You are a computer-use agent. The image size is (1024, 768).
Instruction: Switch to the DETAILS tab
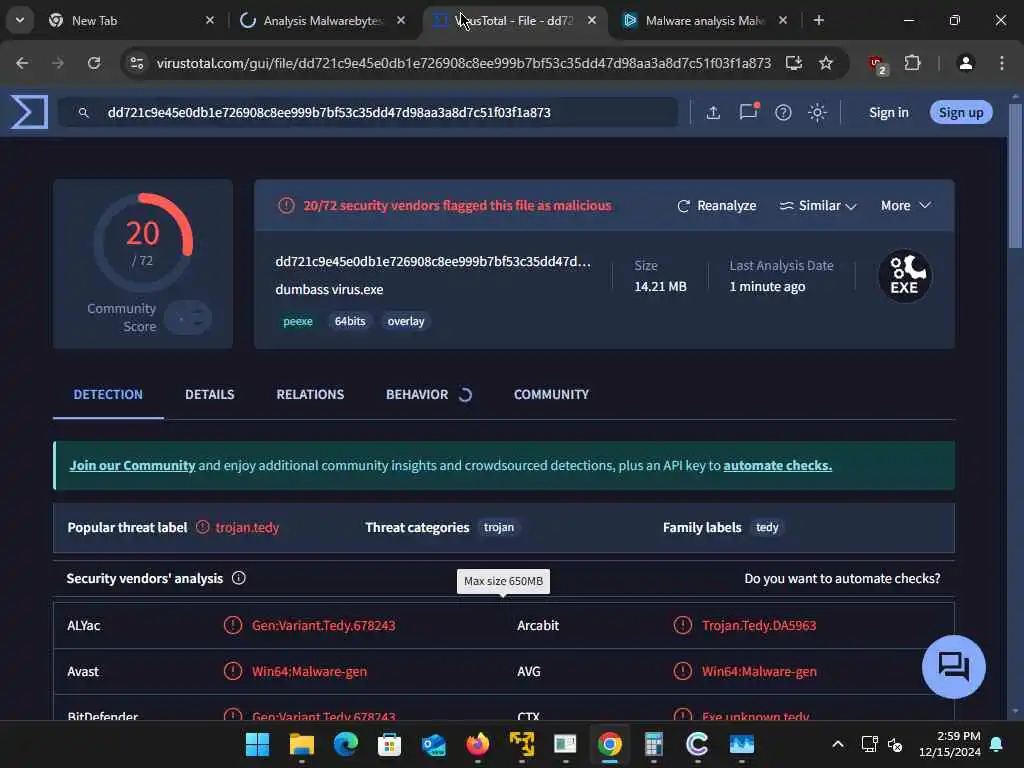click(210, 394)
